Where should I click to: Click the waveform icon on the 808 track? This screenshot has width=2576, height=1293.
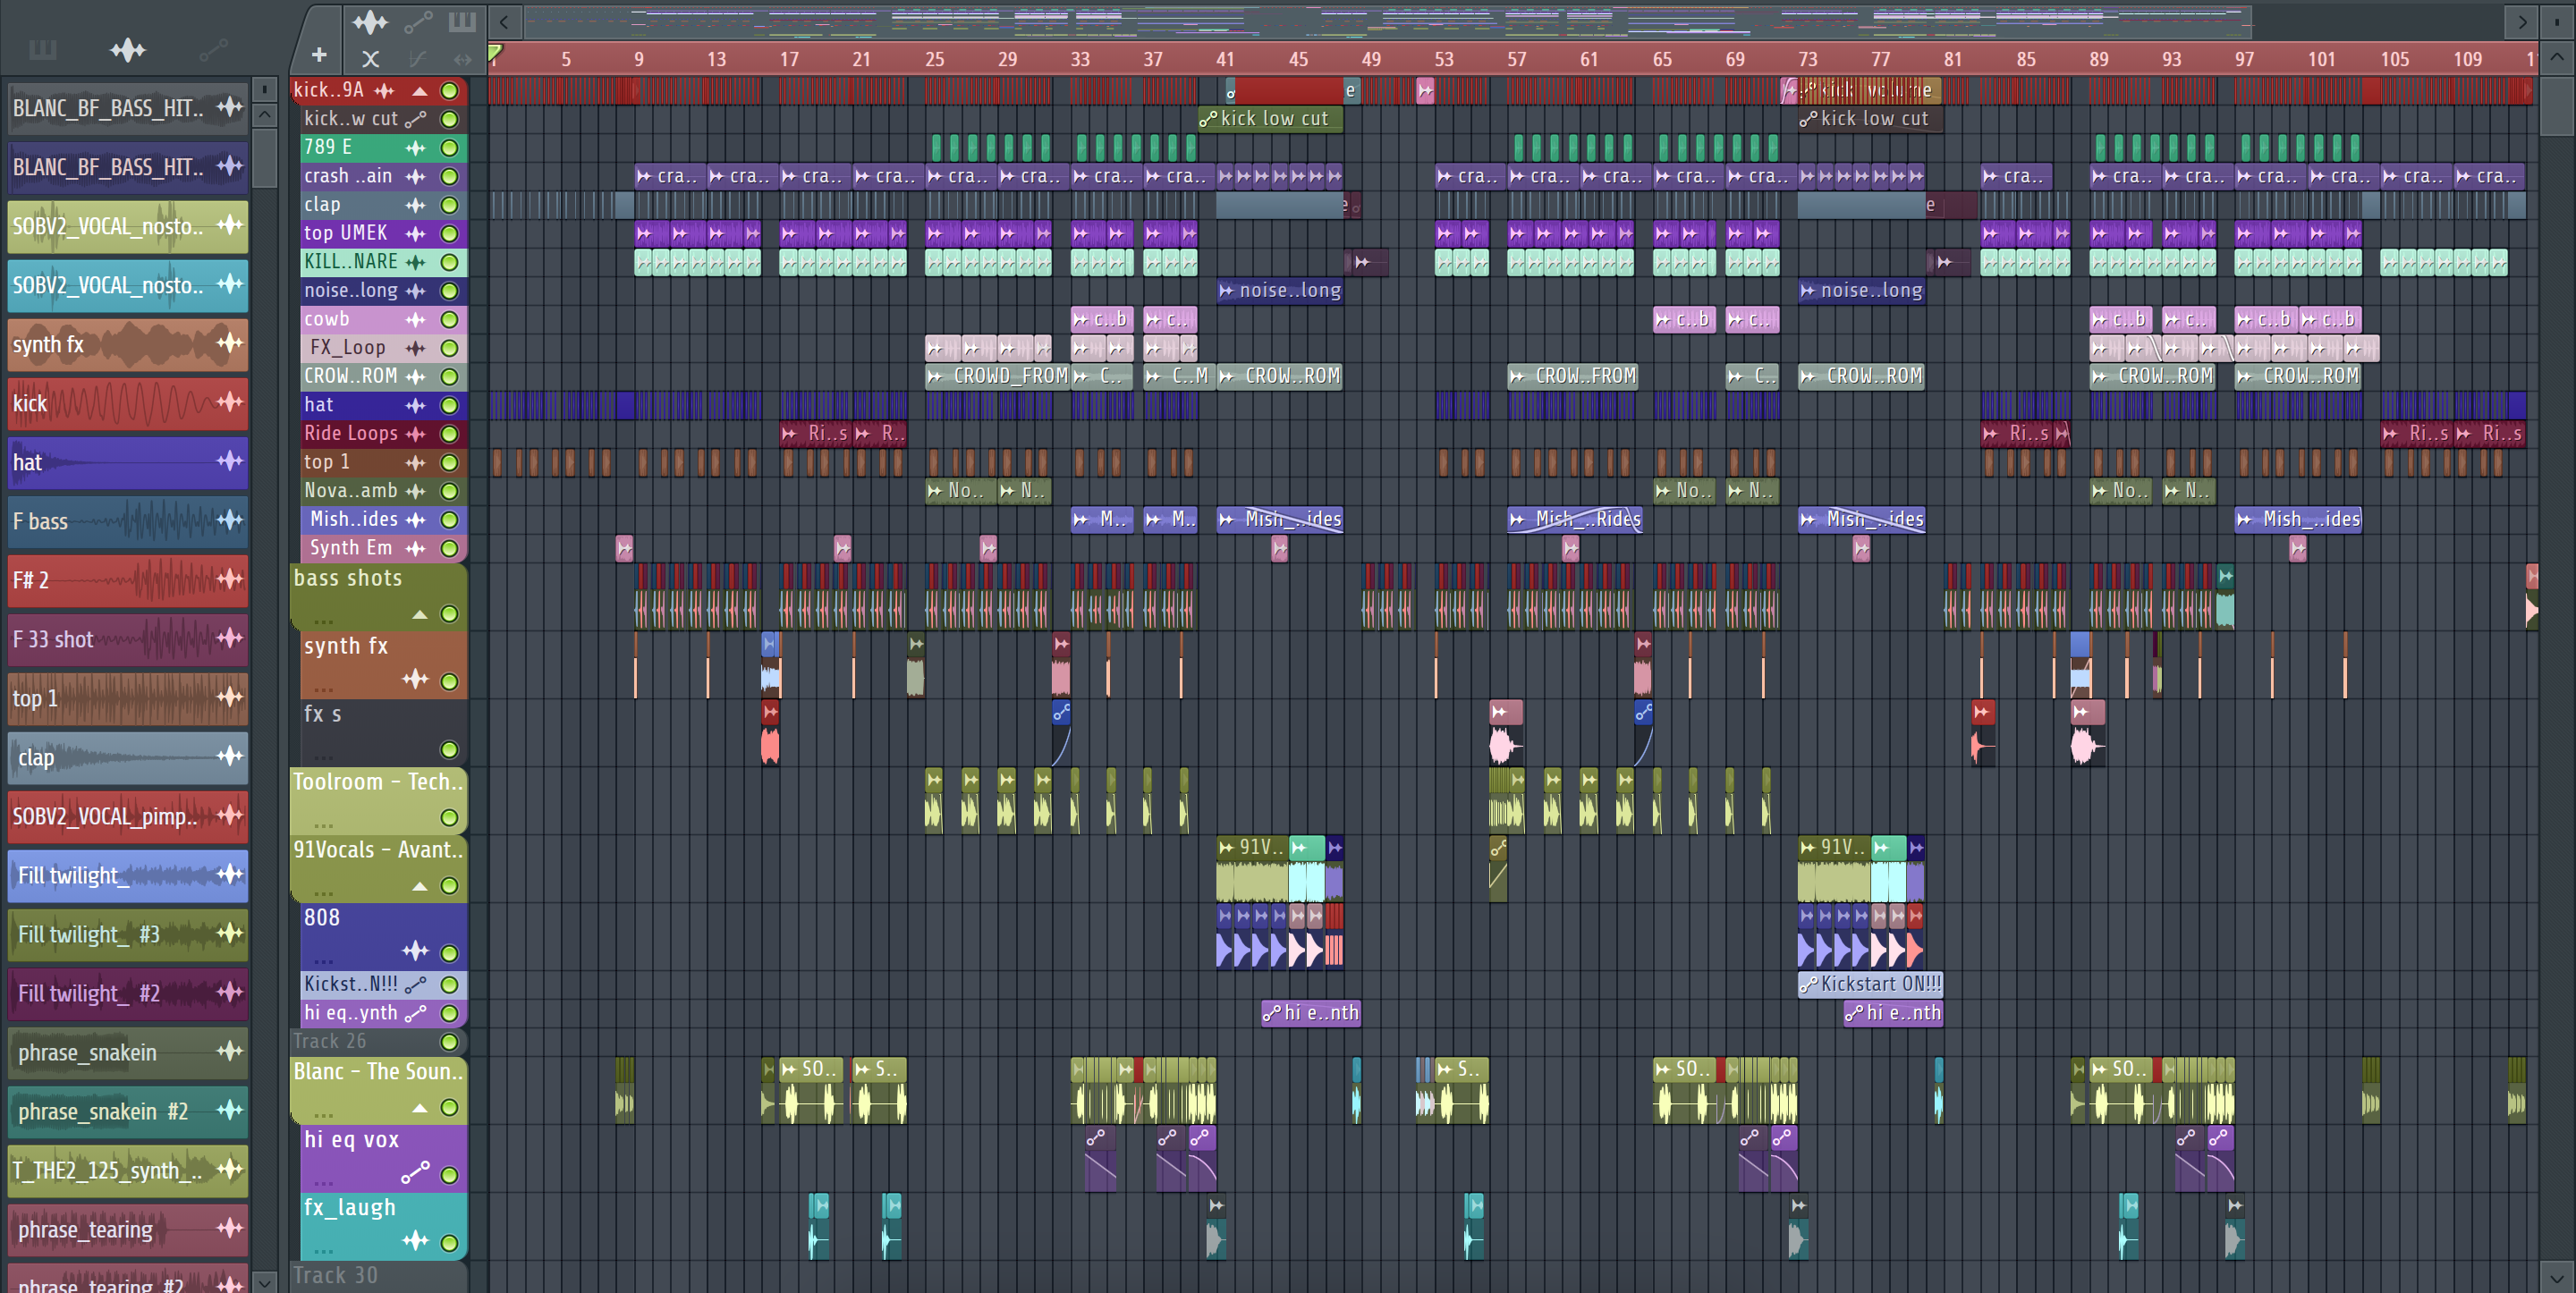point(415,951)
